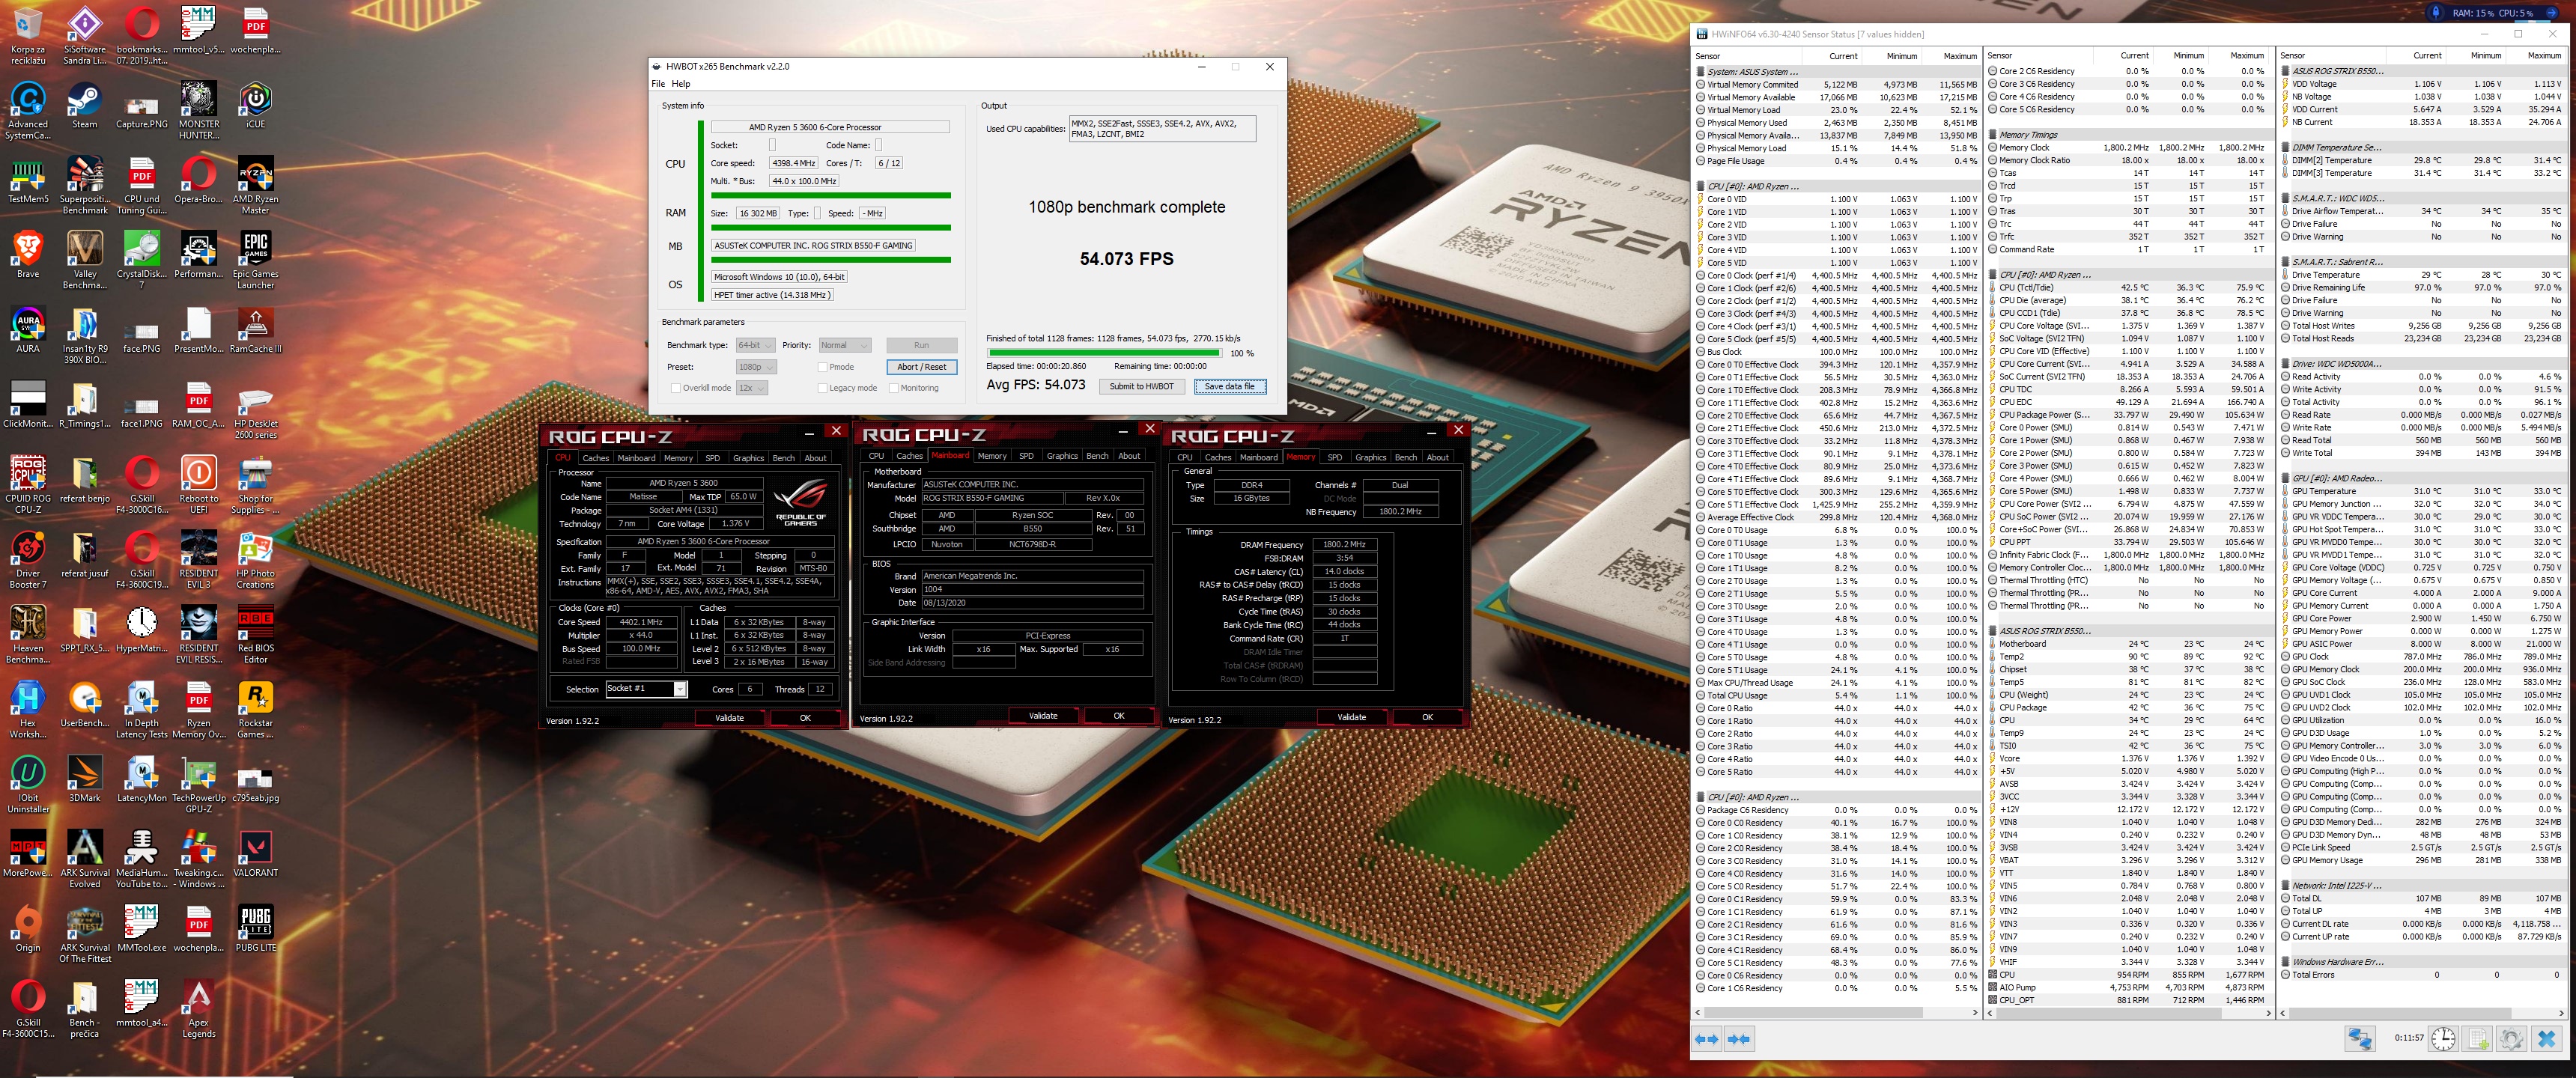Enable Legacy mode checkbox

click(822, 388)
